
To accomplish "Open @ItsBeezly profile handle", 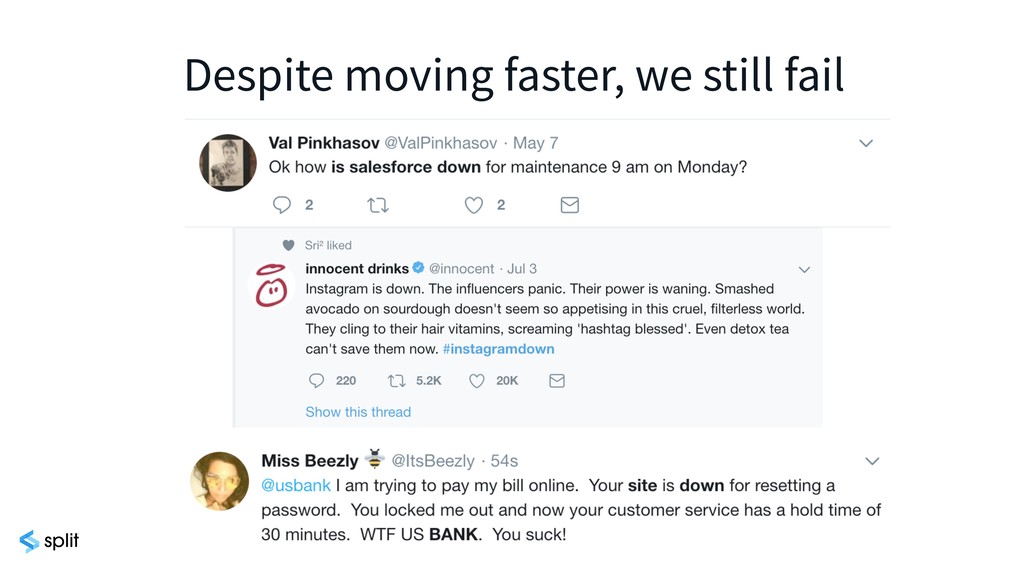I will 433,461.
